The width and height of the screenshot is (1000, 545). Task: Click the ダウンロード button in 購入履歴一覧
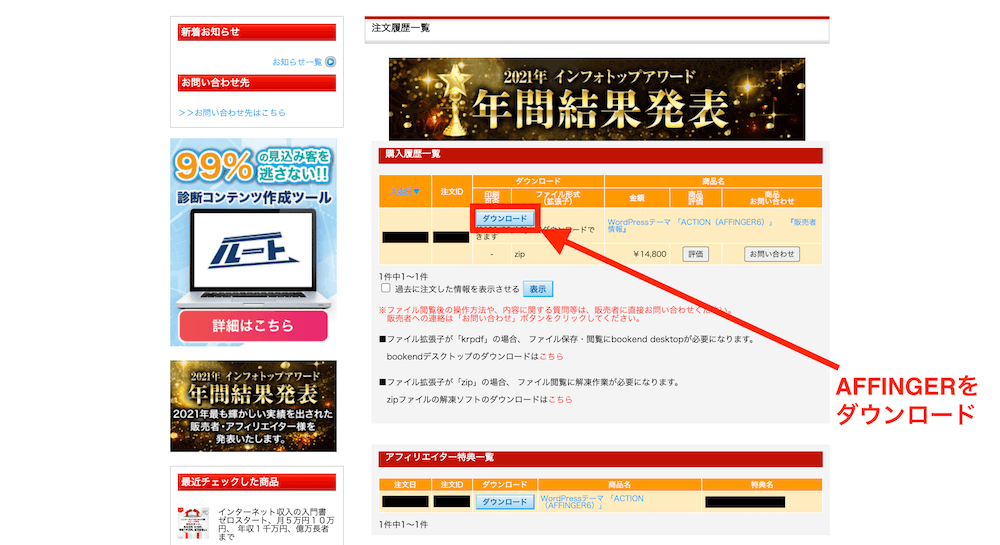(504, 219)
